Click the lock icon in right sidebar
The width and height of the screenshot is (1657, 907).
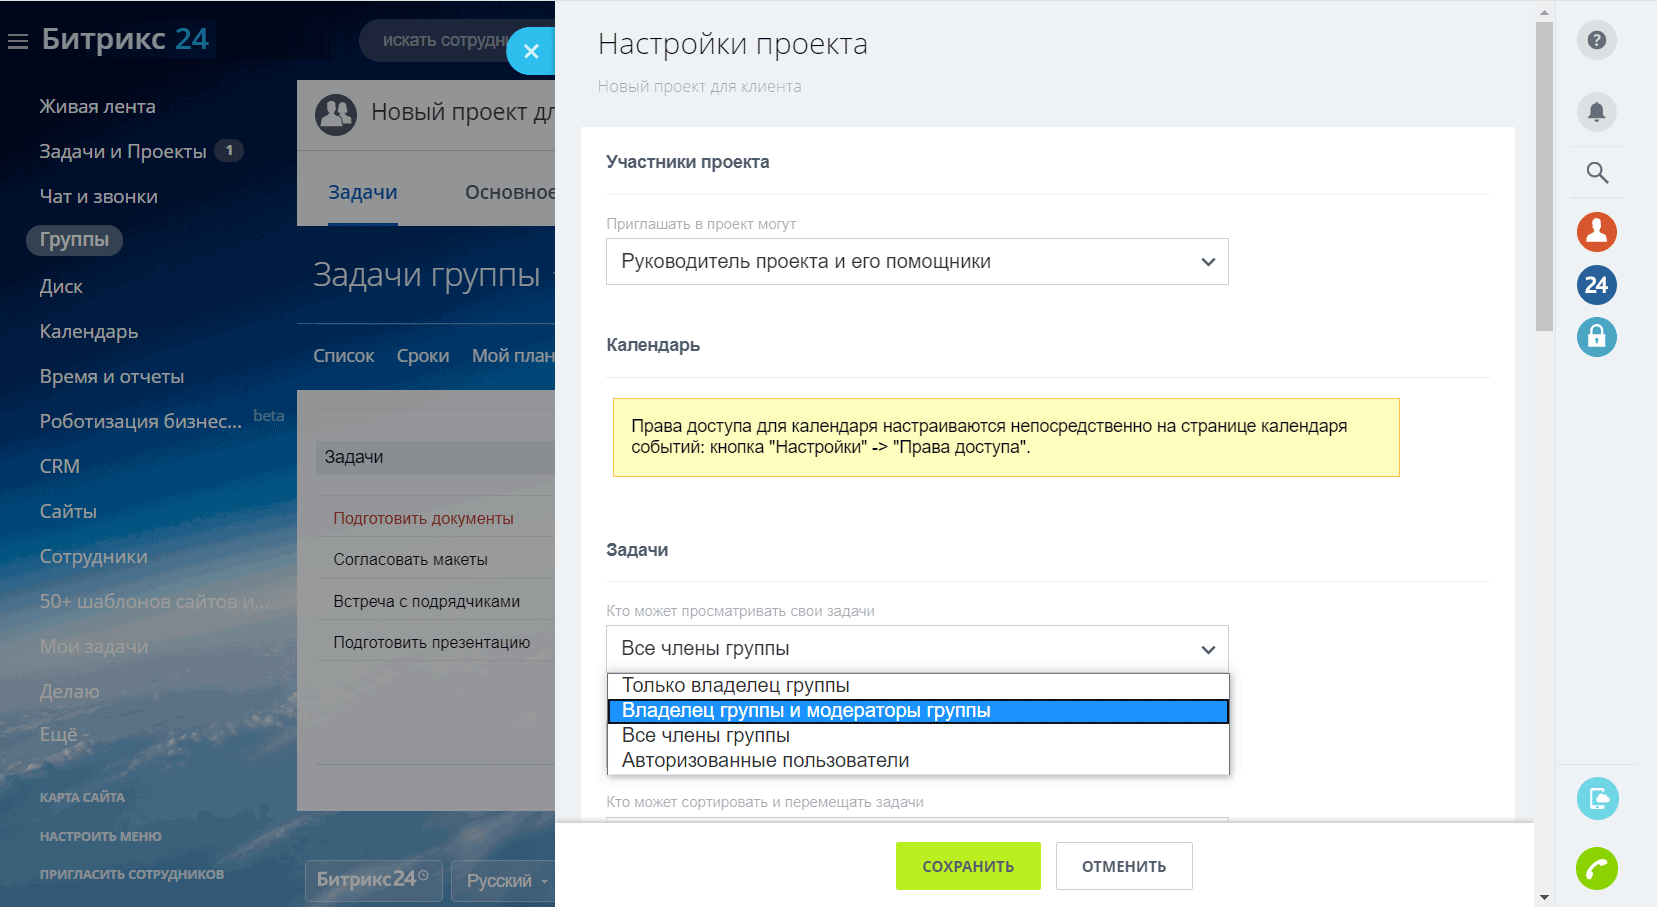(x=1596, y=337)
